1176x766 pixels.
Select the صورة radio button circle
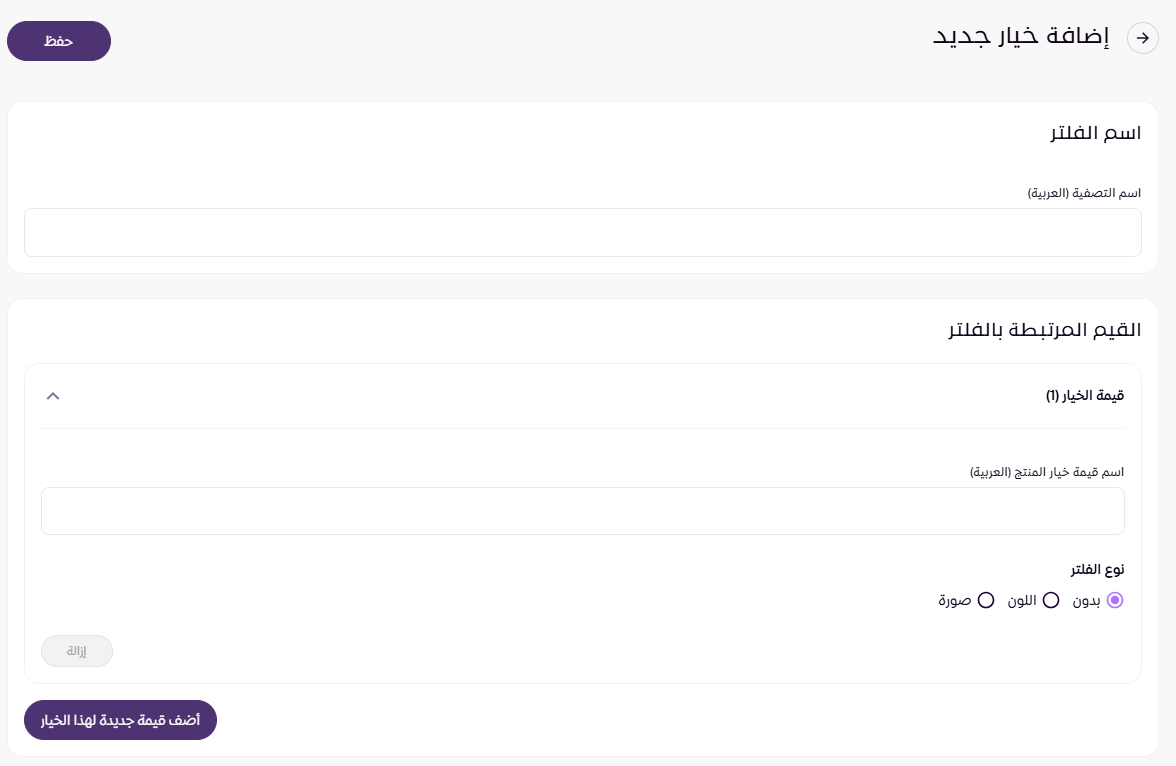click(986, 601)
